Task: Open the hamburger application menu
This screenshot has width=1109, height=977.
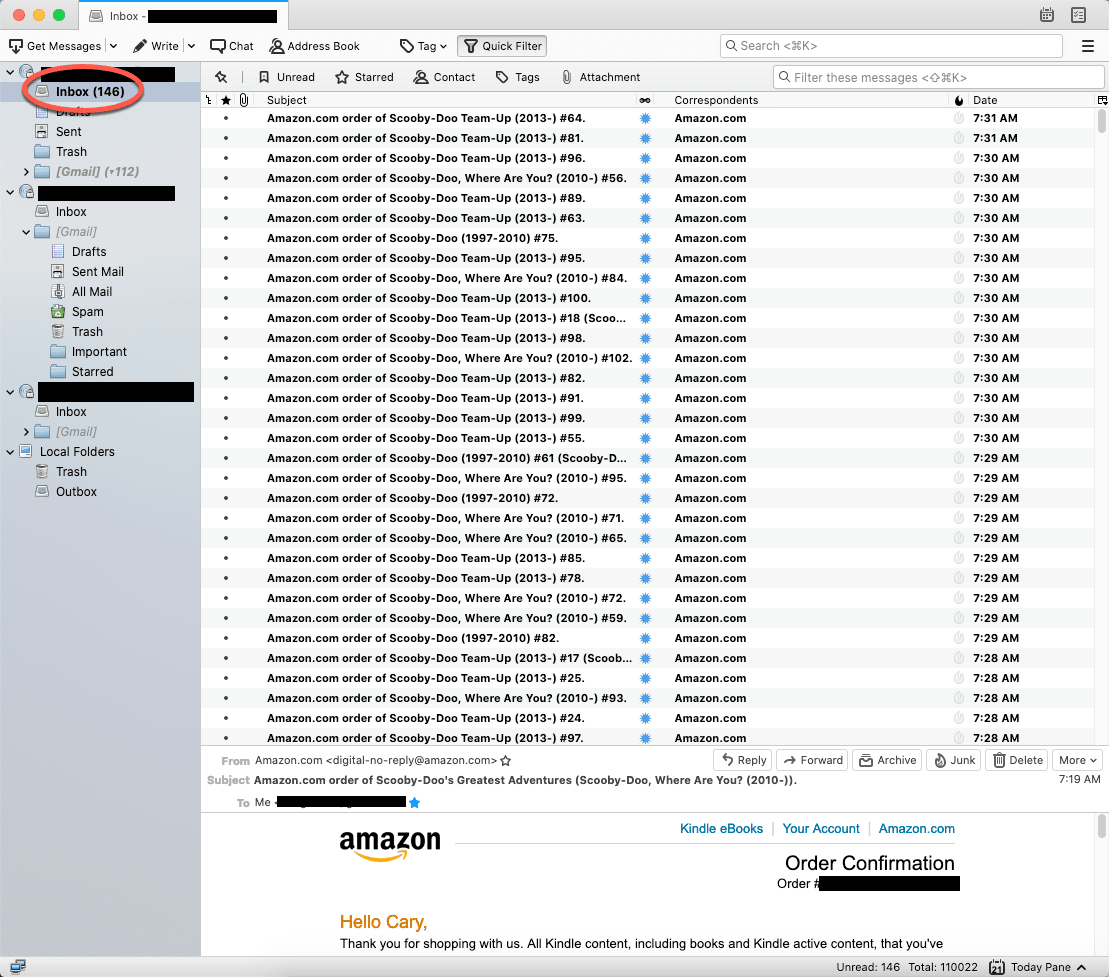Action: (1088, 46)
